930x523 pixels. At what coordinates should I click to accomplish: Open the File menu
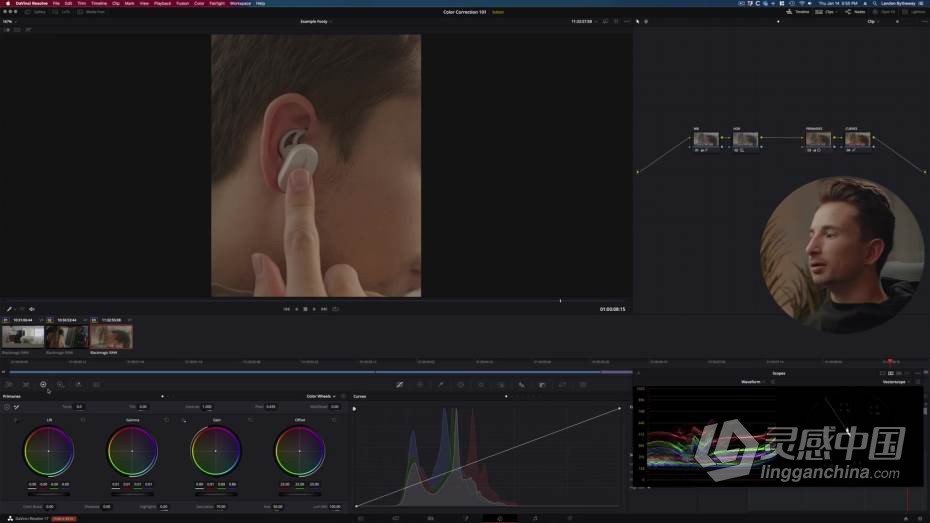pyautogui.click(x=56, y=4)
